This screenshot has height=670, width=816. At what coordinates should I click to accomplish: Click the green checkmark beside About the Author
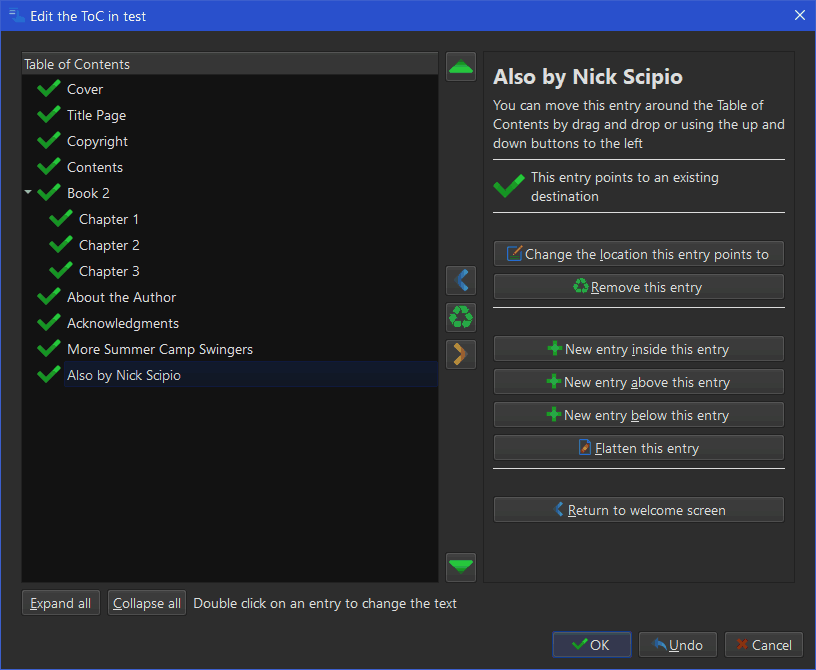pyautogui.click(x=49, y=297)
